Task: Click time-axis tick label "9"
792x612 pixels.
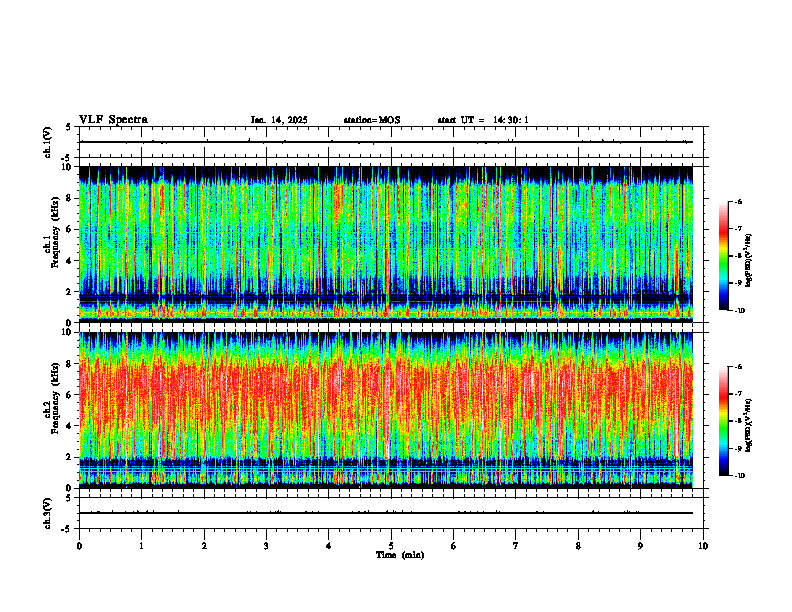Action: [x=640, y=546]
